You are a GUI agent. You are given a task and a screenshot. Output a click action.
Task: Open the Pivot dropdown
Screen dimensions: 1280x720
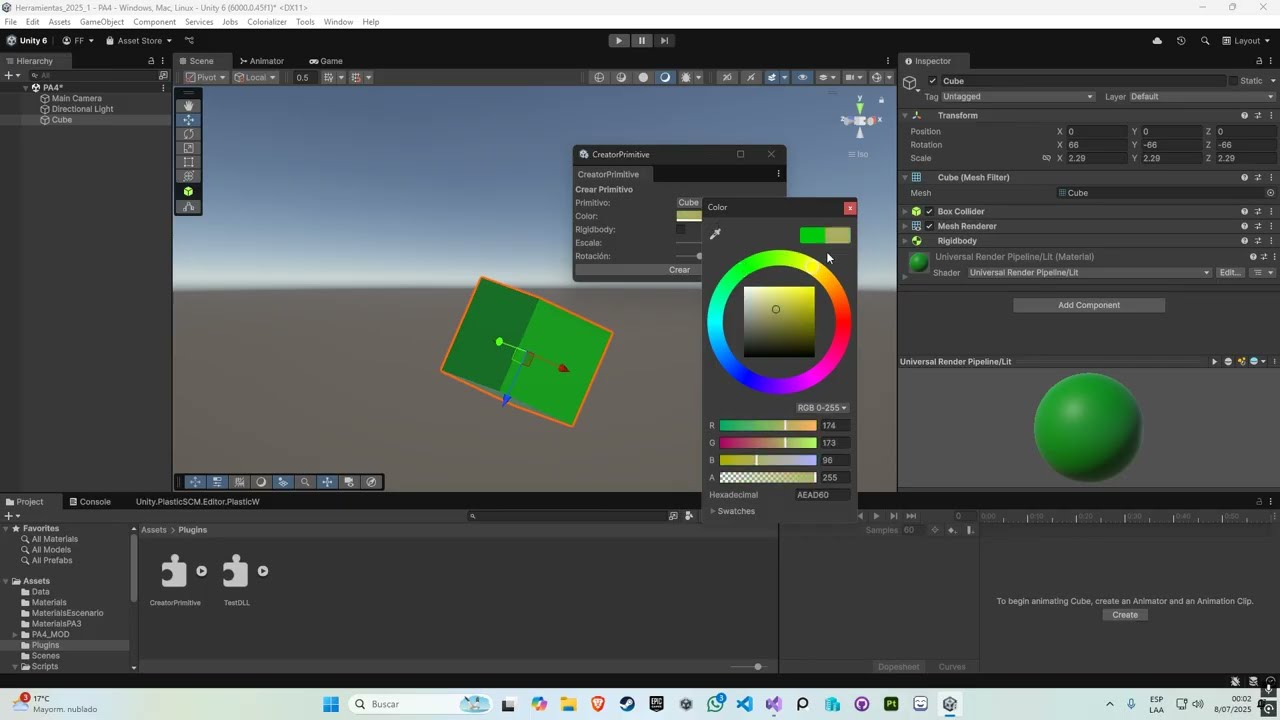click(x=207, y=77)
